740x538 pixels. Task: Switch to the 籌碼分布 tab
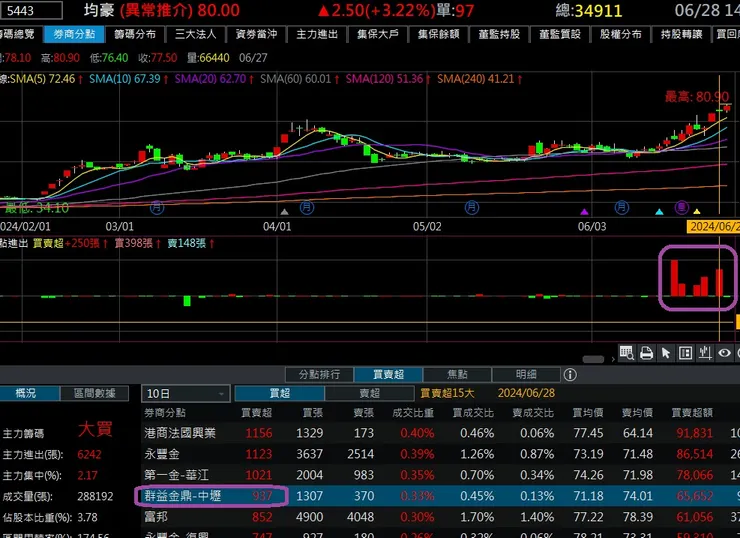135,34
